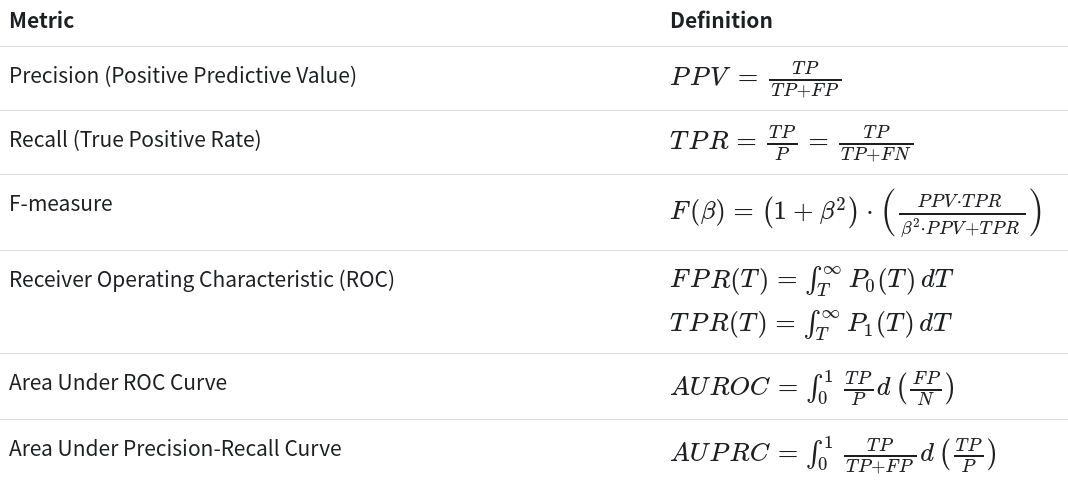Click the FPR(T) integral formula
The height and width of the screenshot is (483, 1068).
pos(811,280)
